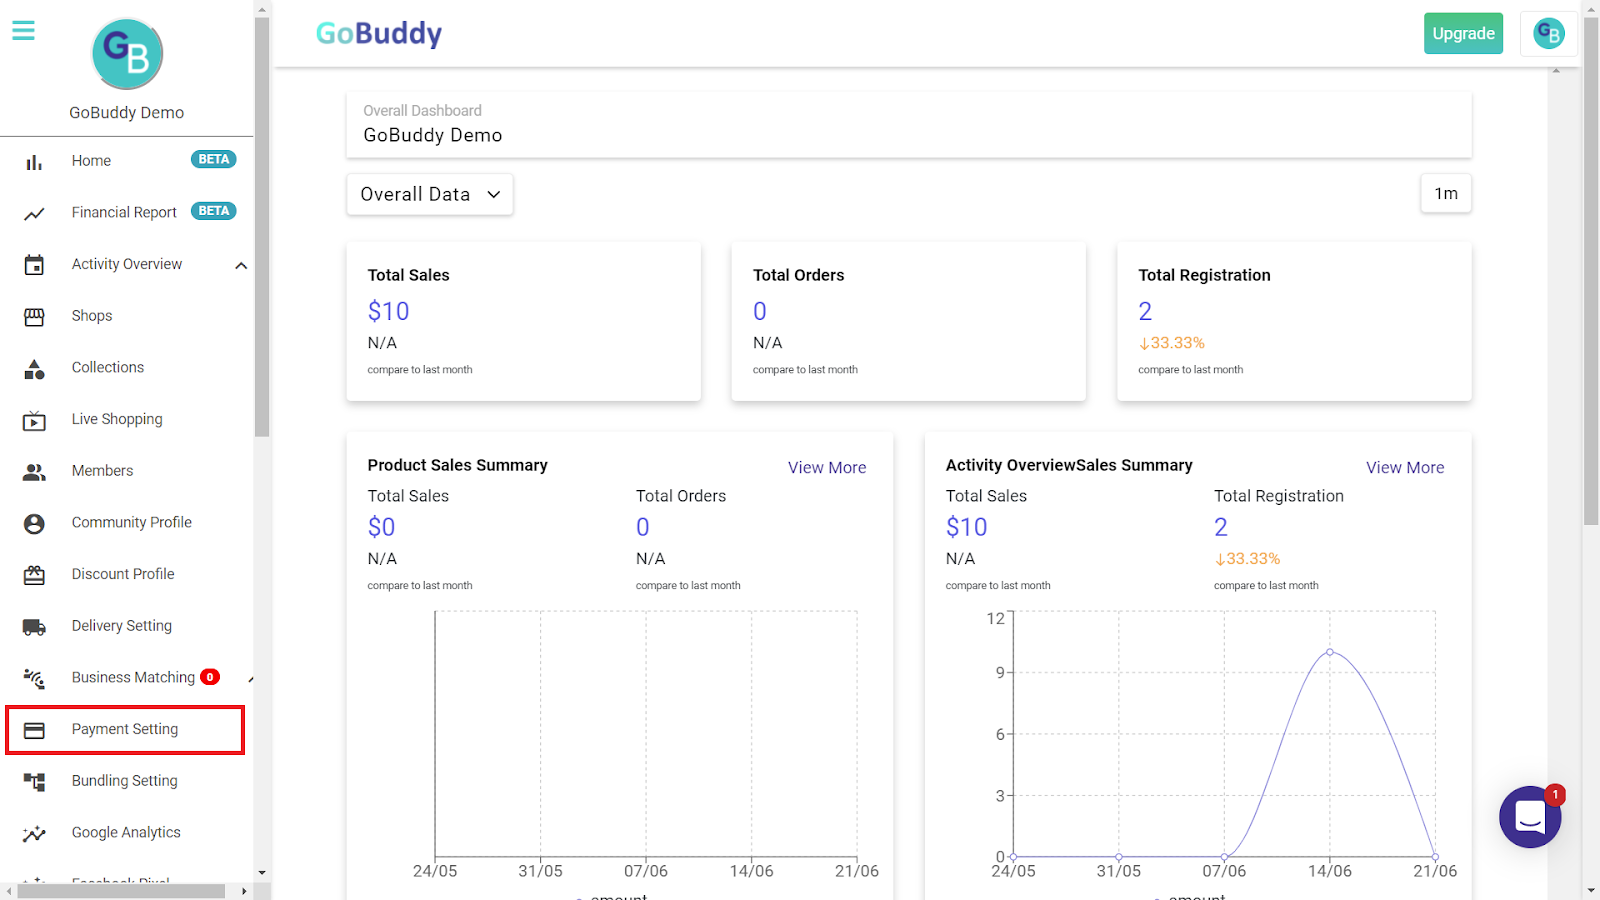The width and height of the screenshot is (1600, 900).
Task: Click the Bundling Setting hierarchy icon
Action: click(34, 782)
